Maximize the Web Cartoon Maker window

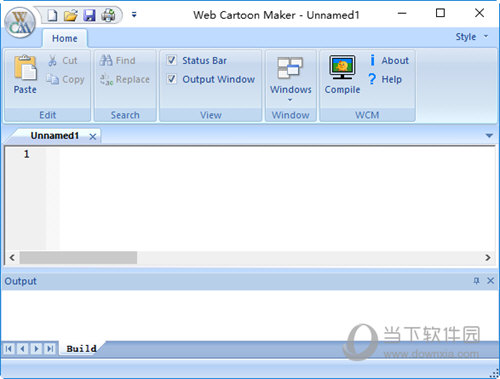point(440,13)
